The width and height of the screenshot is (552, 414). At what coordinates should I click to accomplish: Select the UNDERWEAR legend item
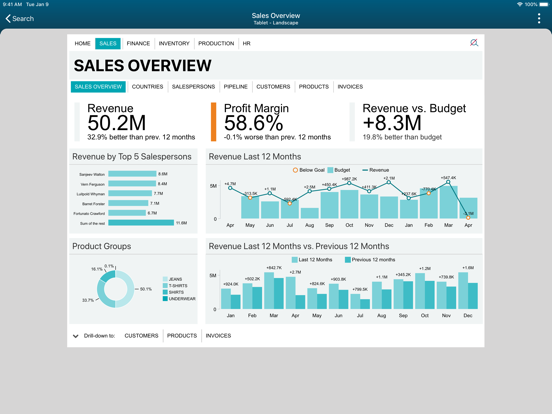(x=179, y=299)
